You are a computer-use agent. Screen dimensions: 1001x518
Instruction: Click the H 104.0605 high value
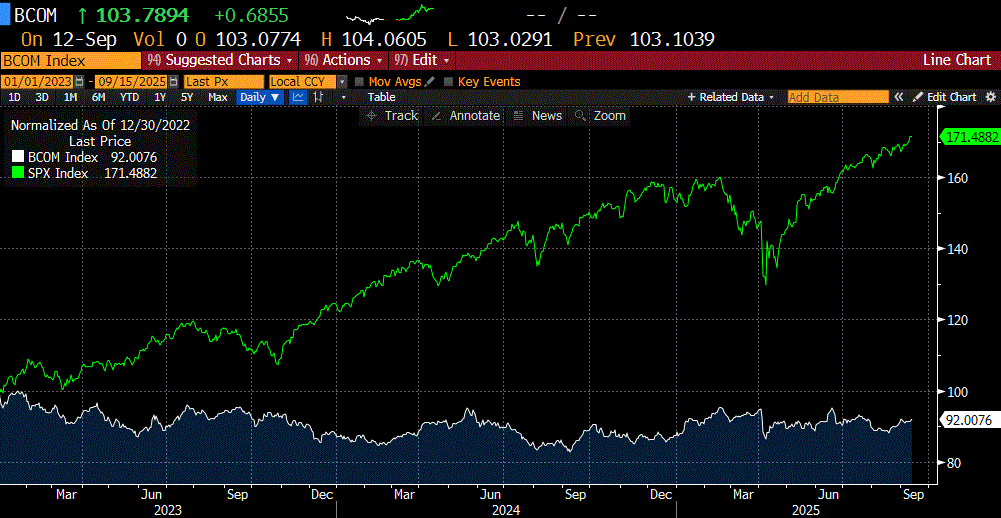[x=373, y=40]
